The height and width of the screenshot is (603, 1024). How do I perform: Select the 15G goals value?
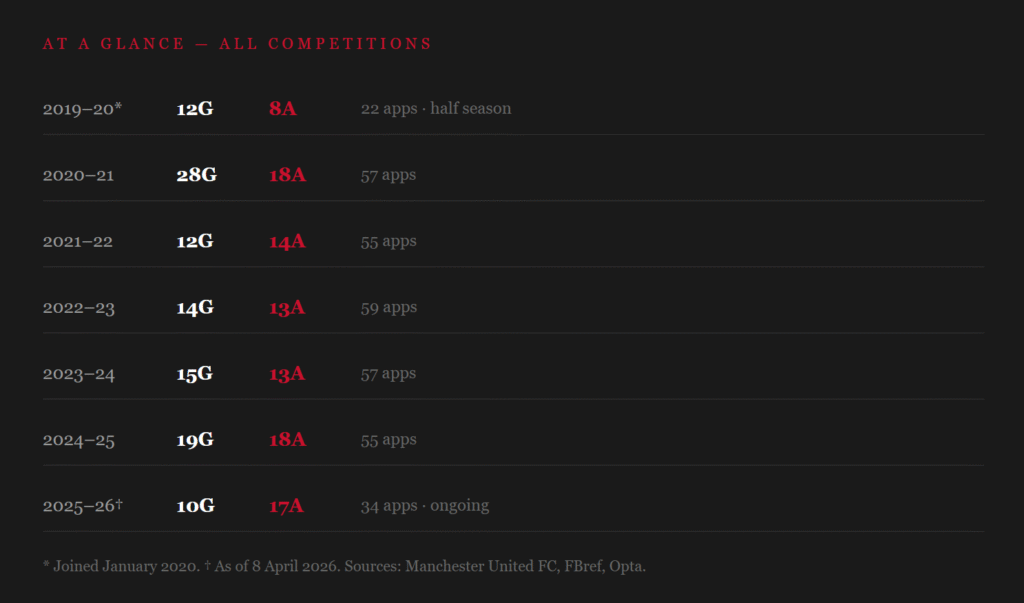[195, 374]
